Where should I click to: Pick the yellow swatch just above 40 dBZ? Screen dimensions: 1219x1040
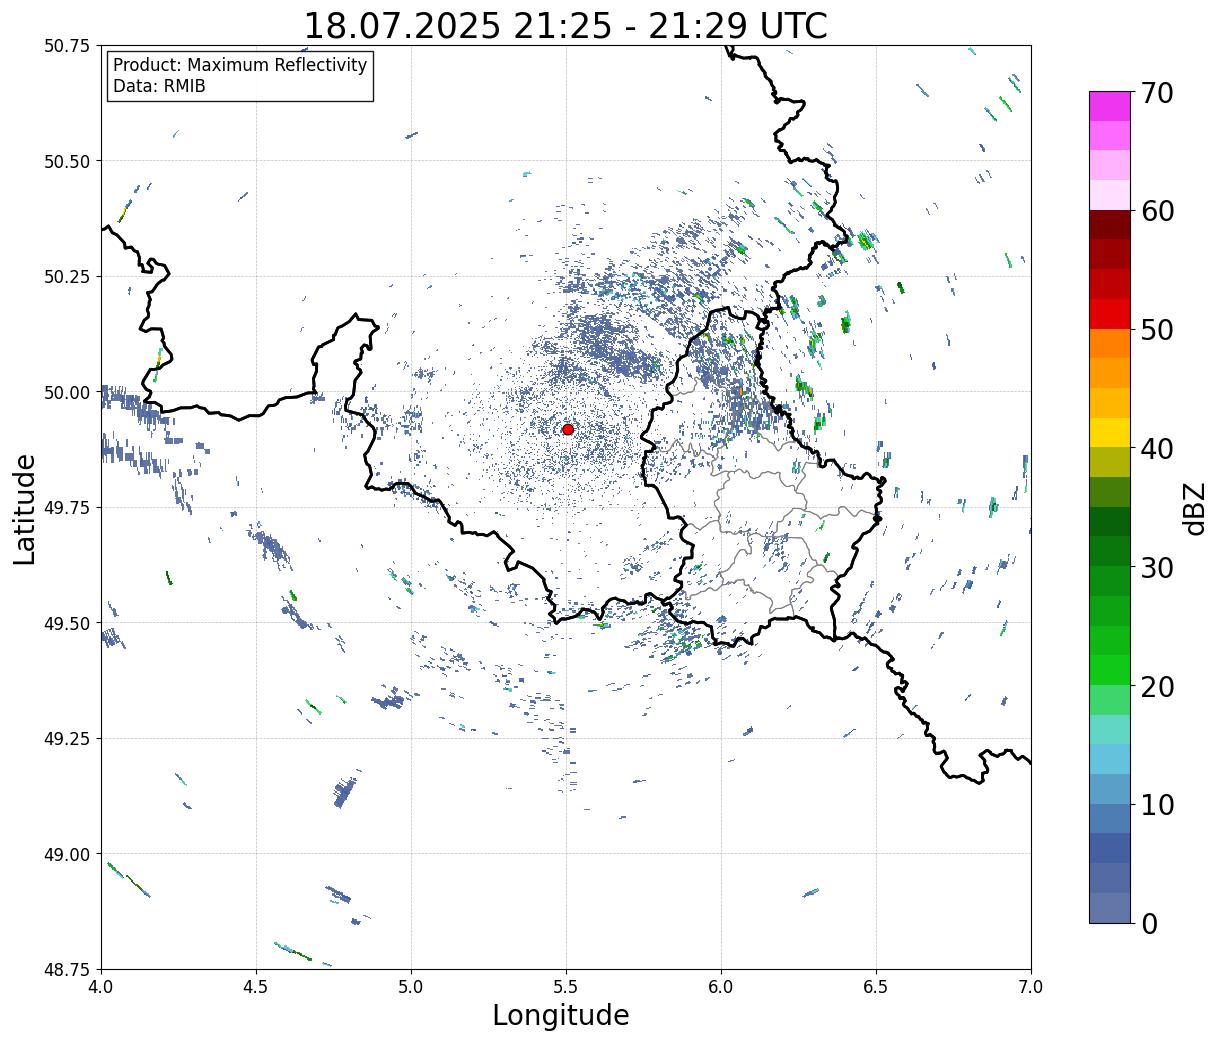tap(1110, 433)
